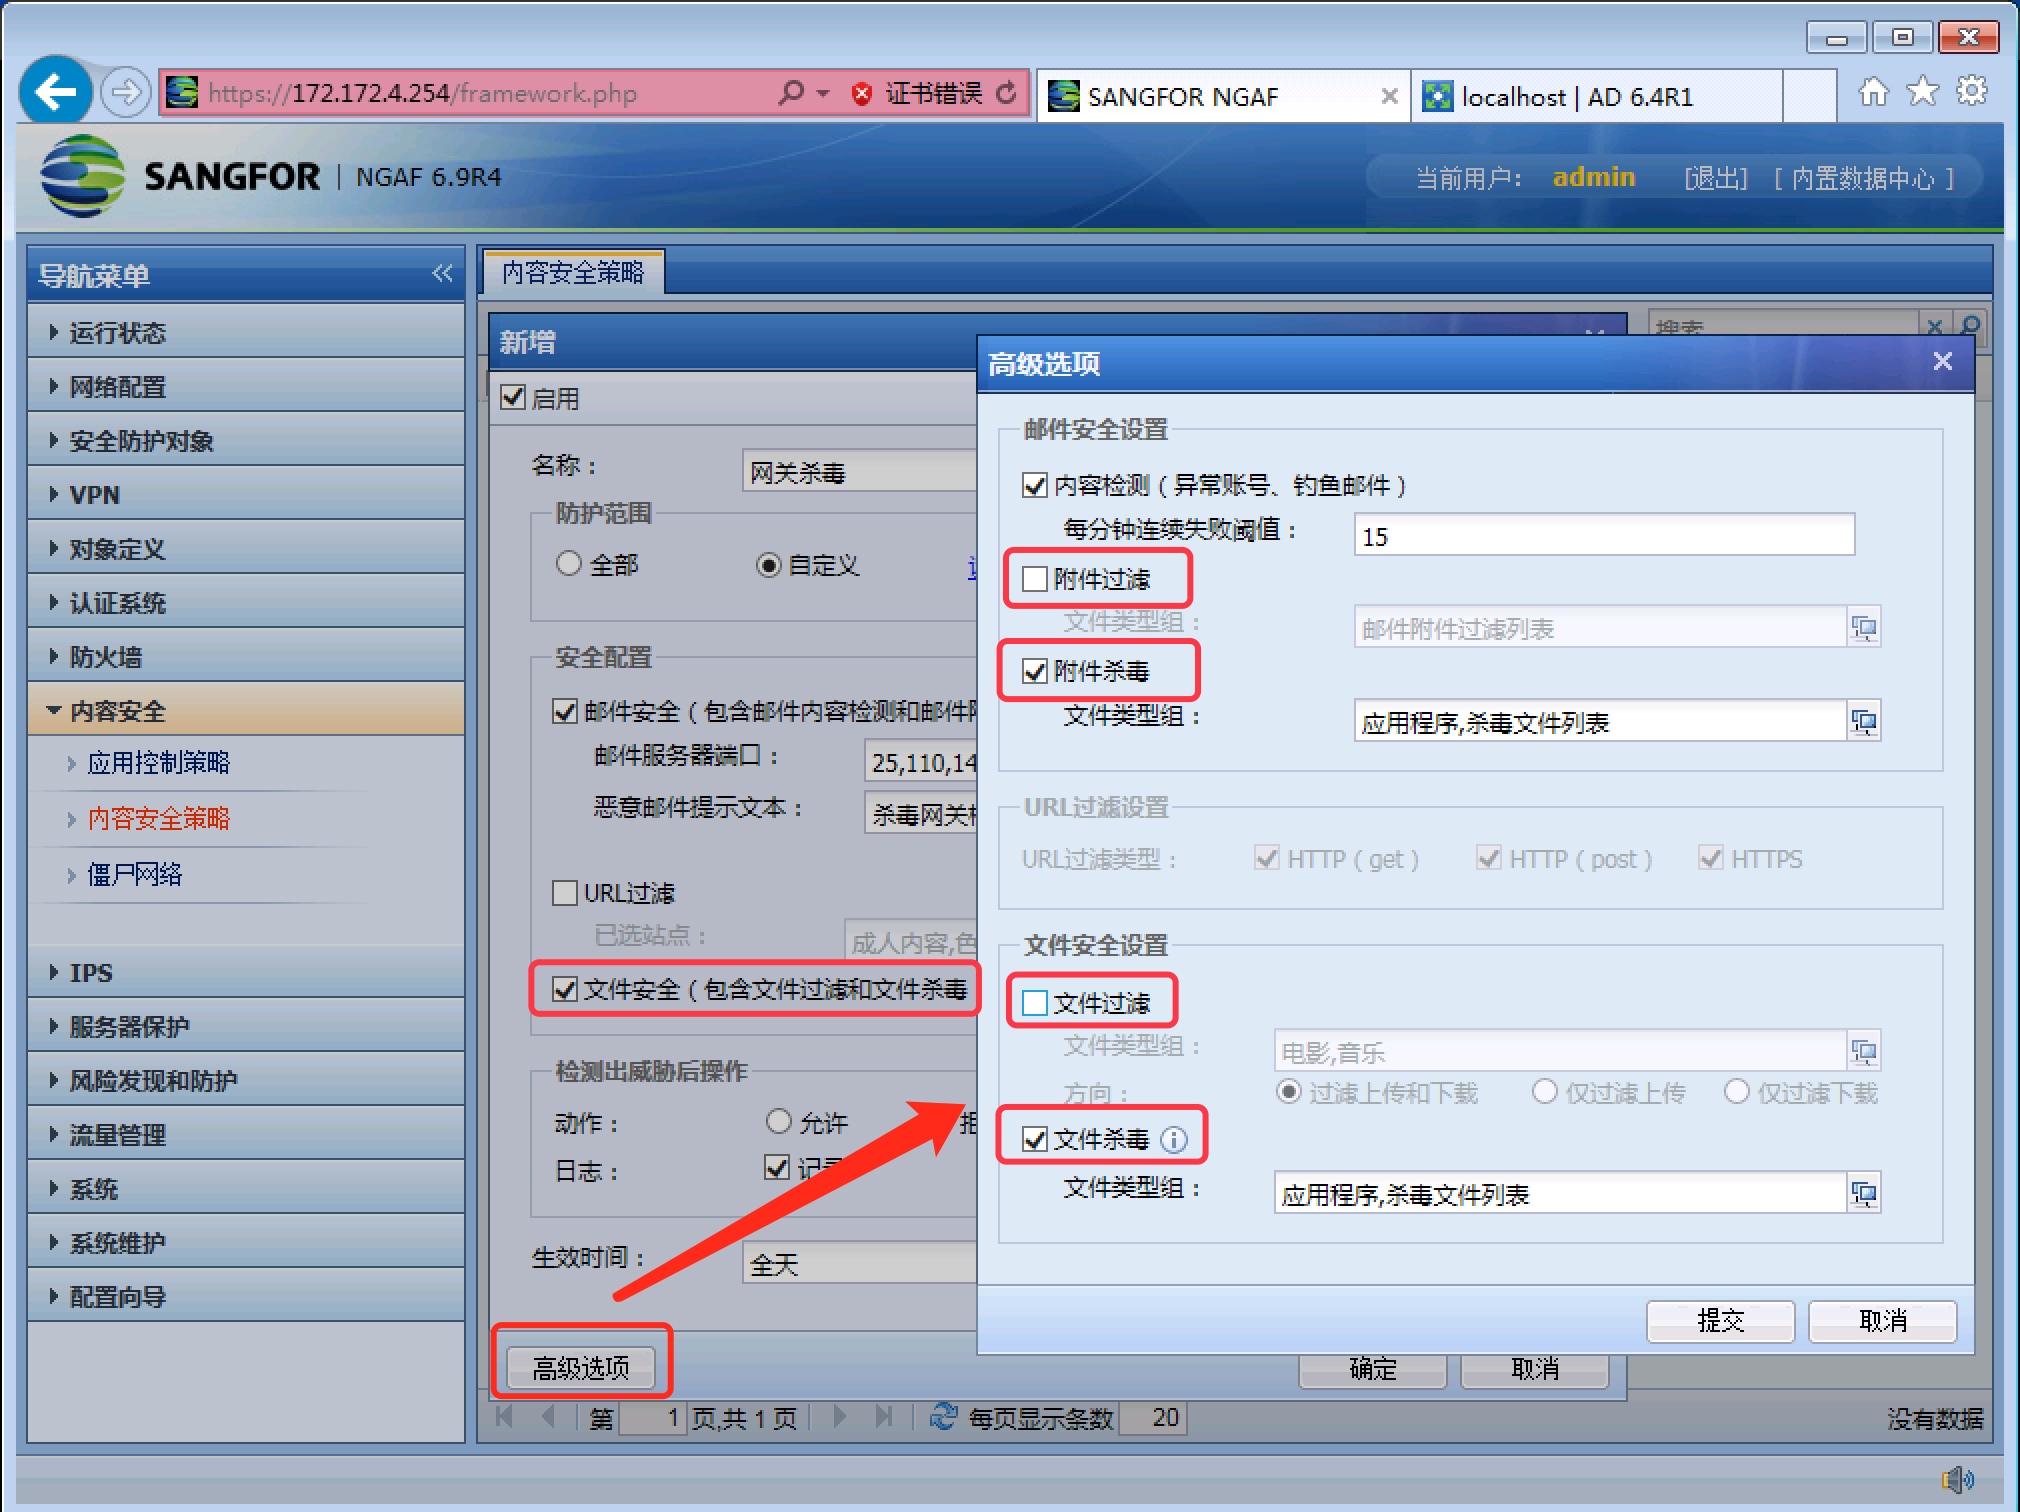The width and height of the screenshot is (2020, 1512).
Task: Collapse the 内容安全 menu section
Action: [x=117, y=711]
